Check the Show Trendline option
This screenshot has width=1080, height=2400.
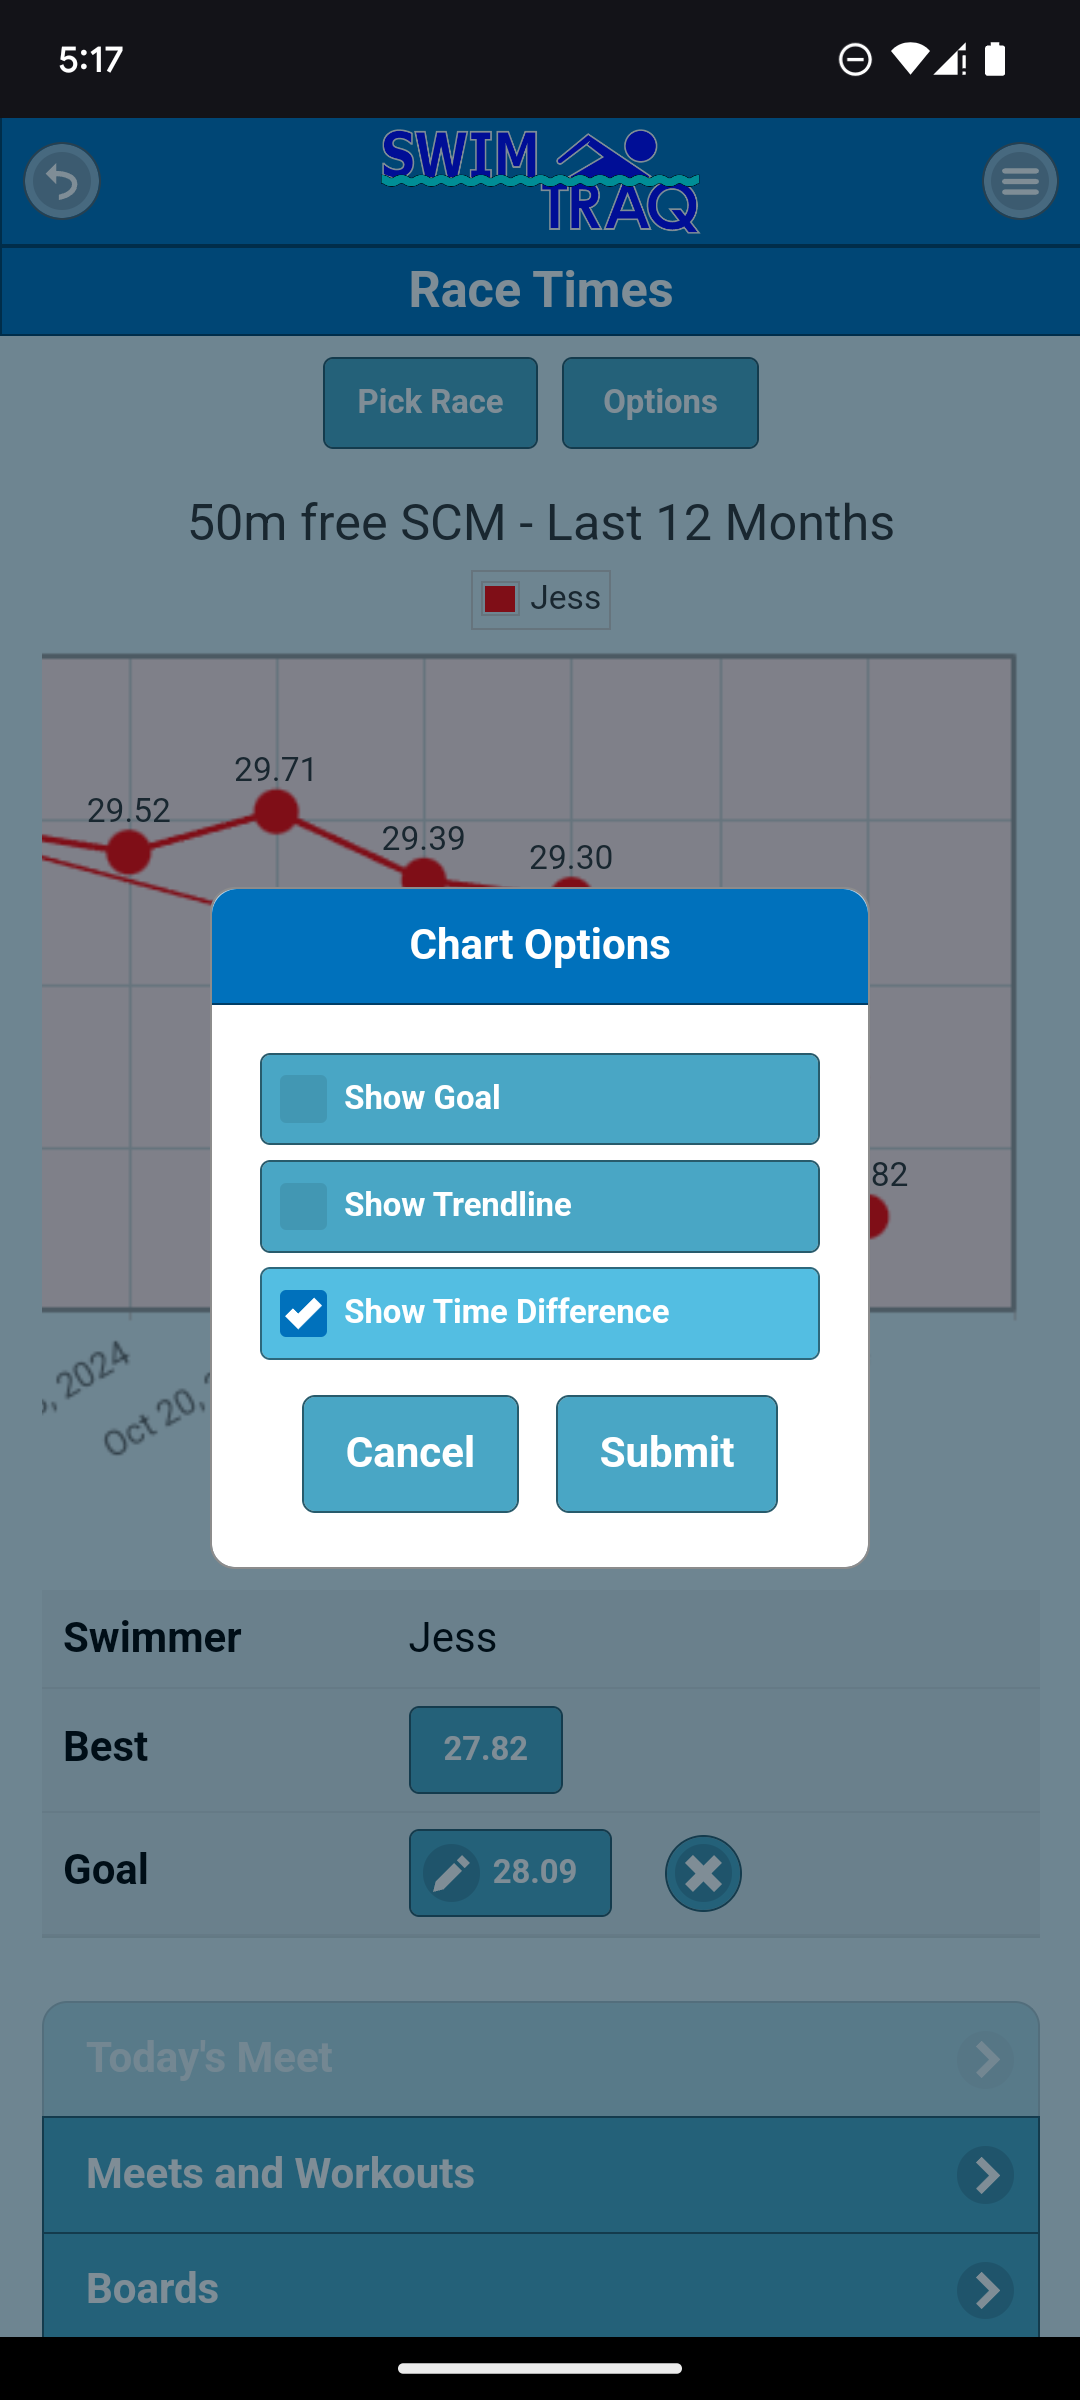[x=304, y=1206]
